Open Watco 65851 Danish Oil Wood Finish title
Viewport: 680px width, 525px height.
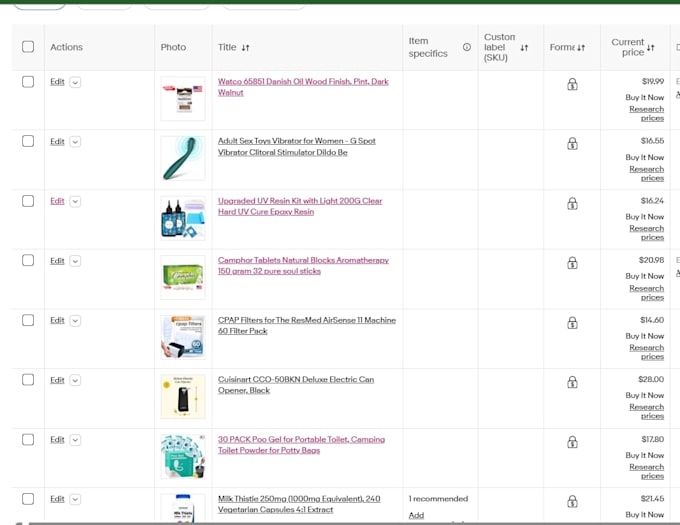pyautogui.click(x=303, y=87)
